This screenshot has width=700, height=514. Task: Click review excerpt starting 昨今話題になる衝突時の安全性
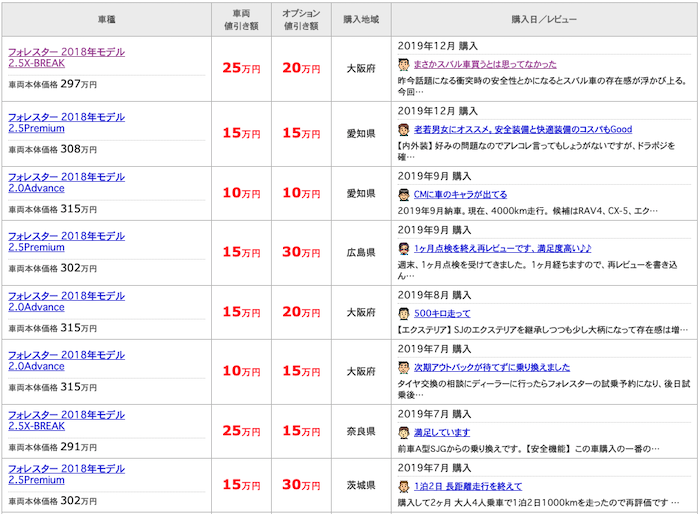click(x=542, y=86)
